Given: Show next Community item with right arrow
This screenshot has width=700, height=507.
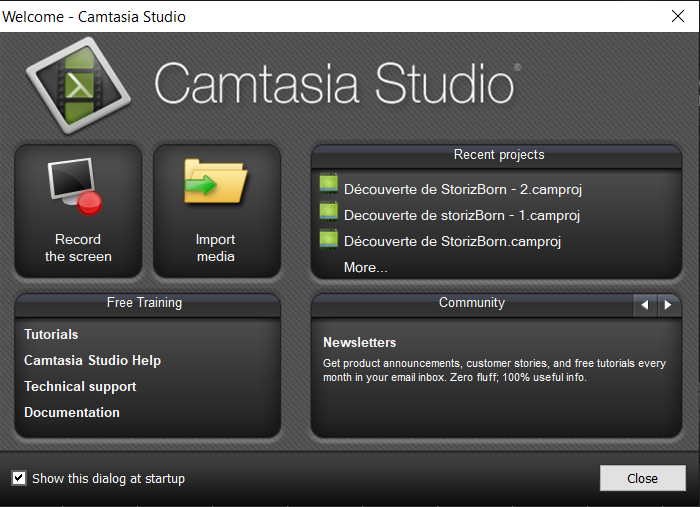Looking at the screenshot, I should click(668, 305).
